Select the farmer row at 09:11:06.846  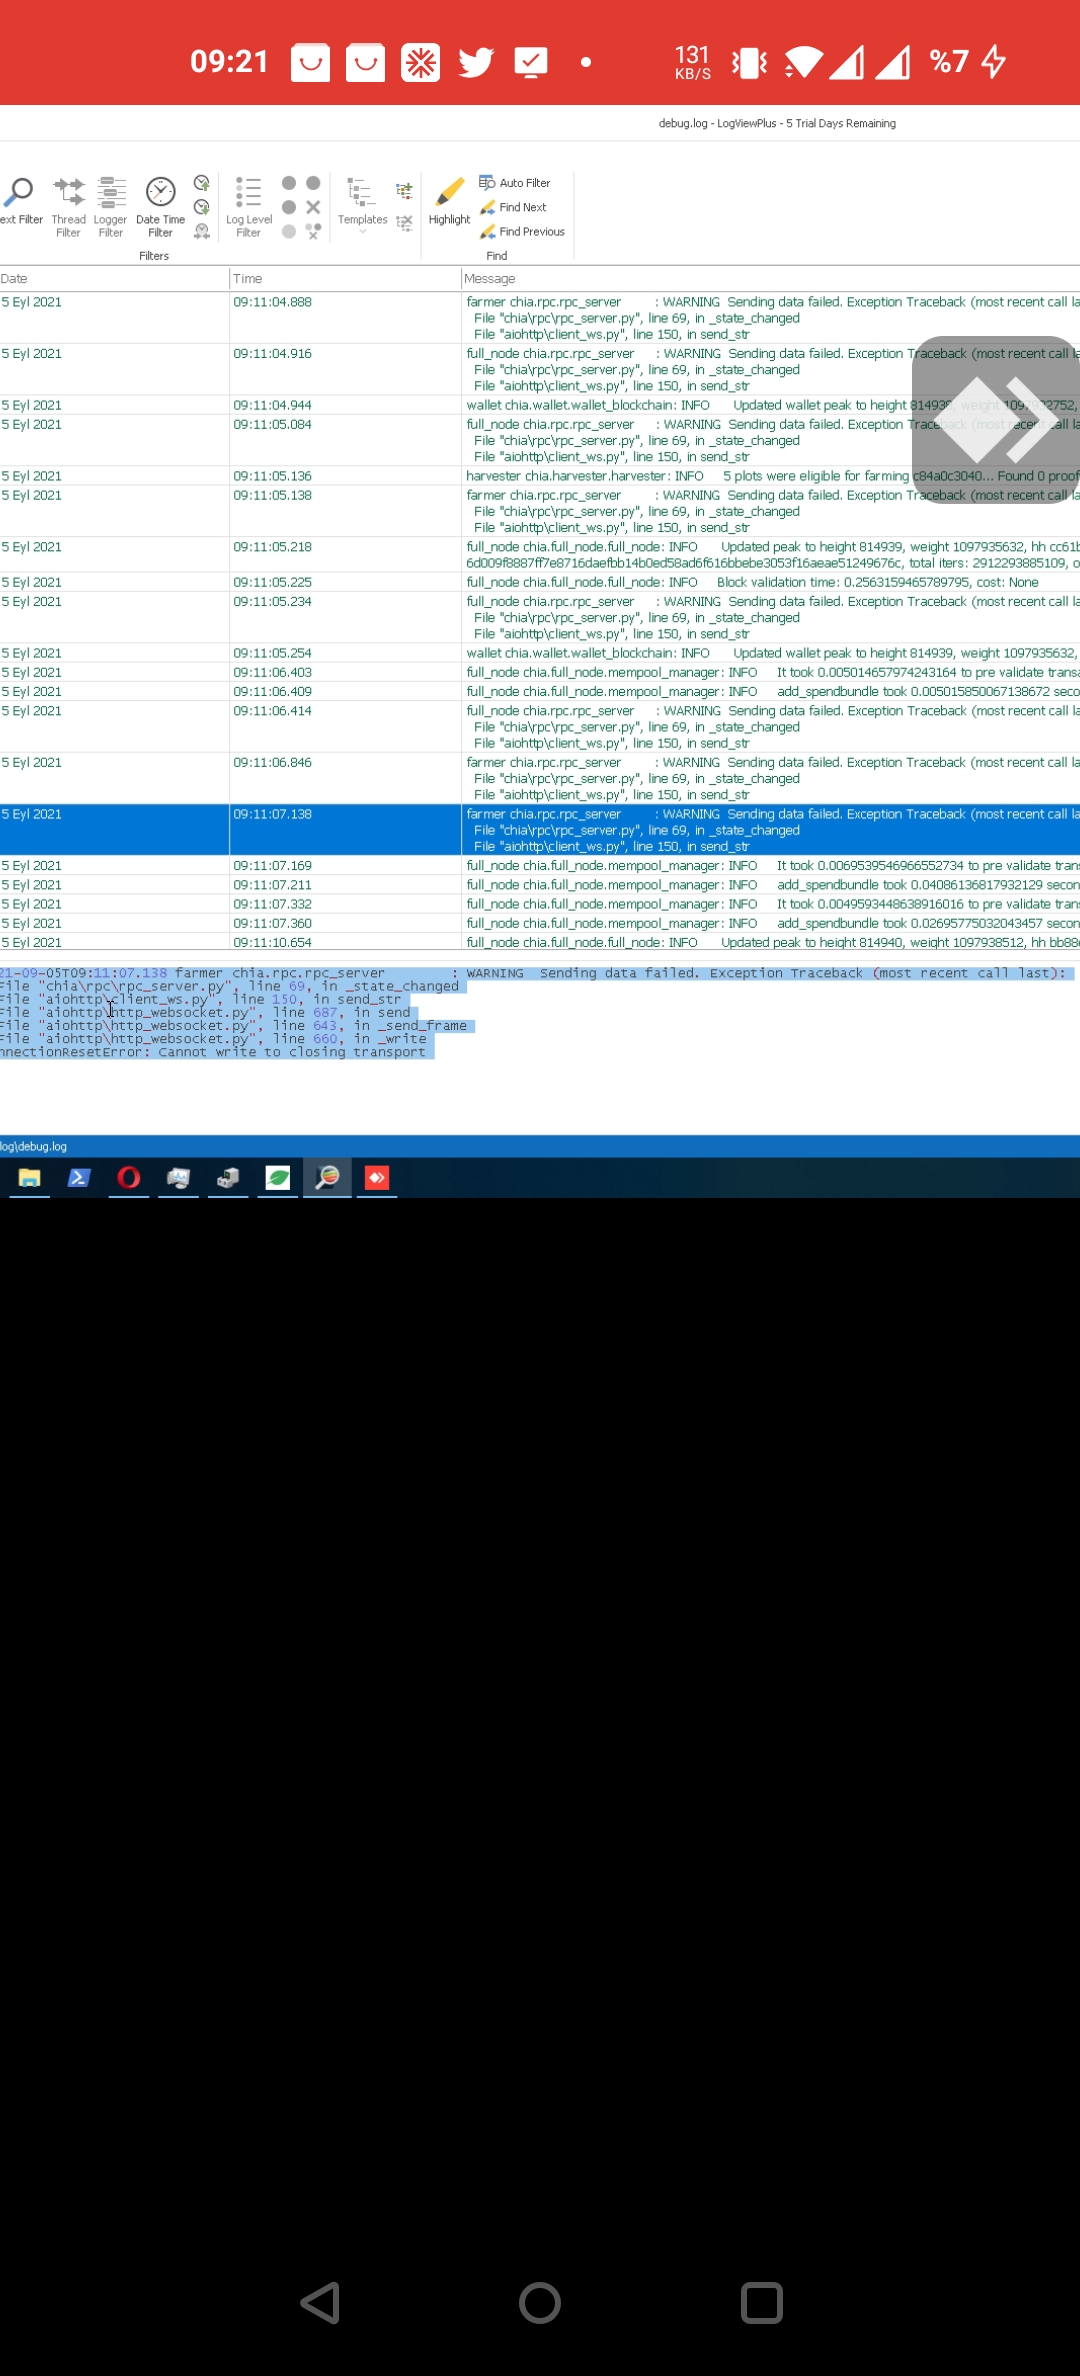540,778
